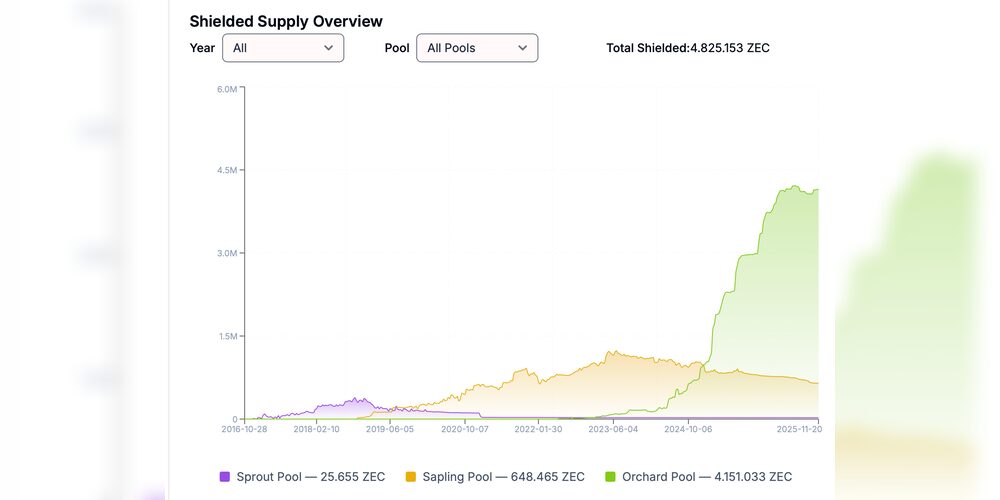Click the 2016-10-28 x-axis date label
The image size is (1000, 500).
[244, 429]
